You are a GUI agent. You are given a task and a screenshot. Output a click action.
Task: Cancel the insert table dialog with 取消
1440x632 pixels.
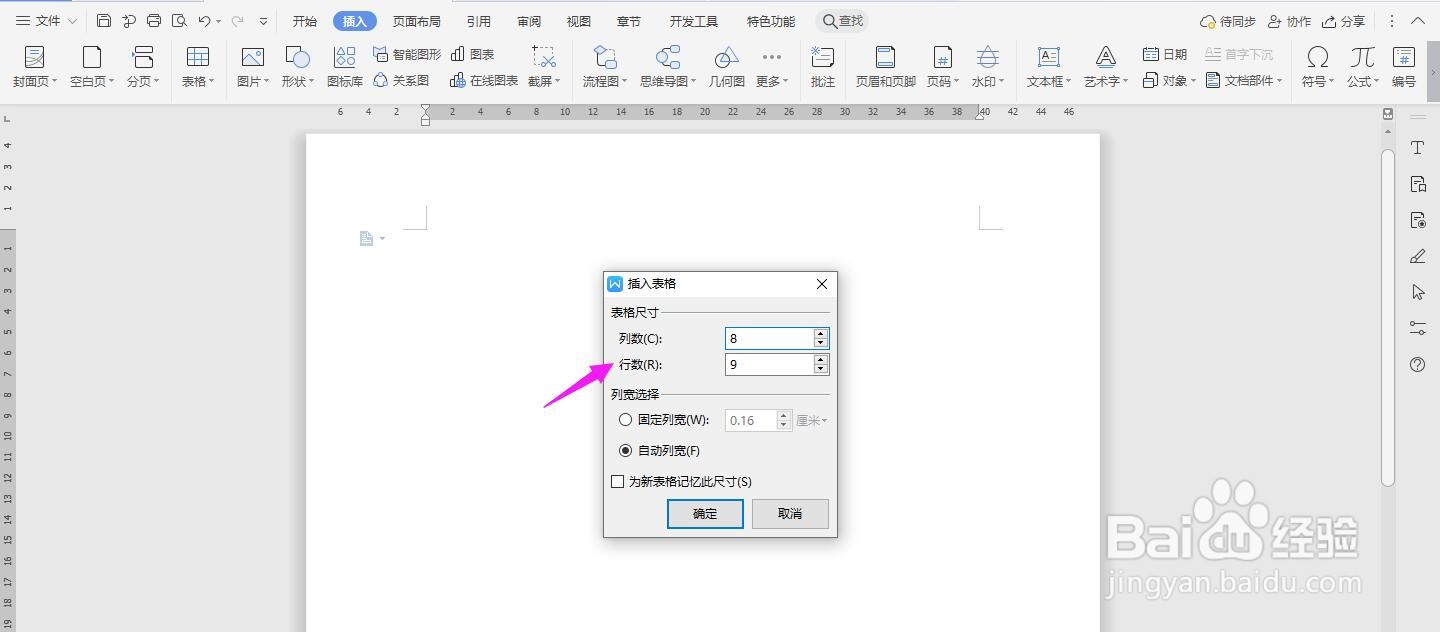(789, 513)
